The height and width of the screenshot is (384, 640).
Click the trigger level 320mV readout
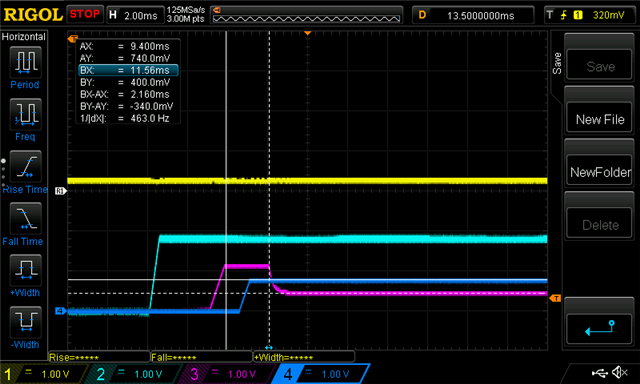click(x=608, y=16)
